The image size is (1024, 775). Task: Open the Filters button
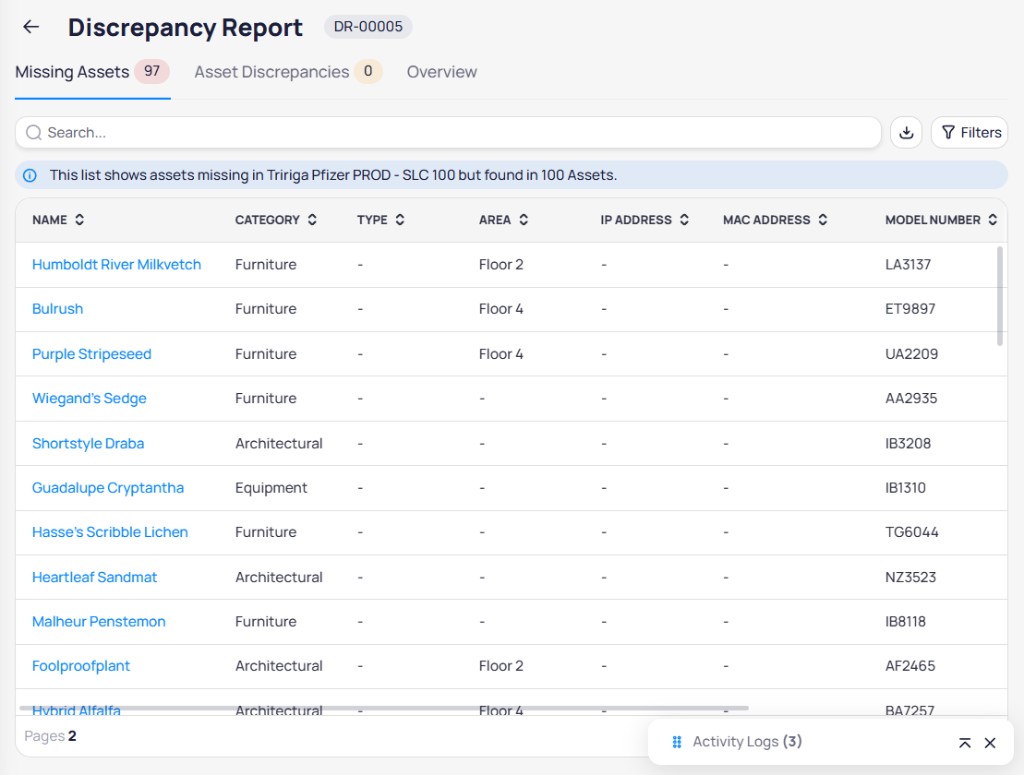[970, 133]
